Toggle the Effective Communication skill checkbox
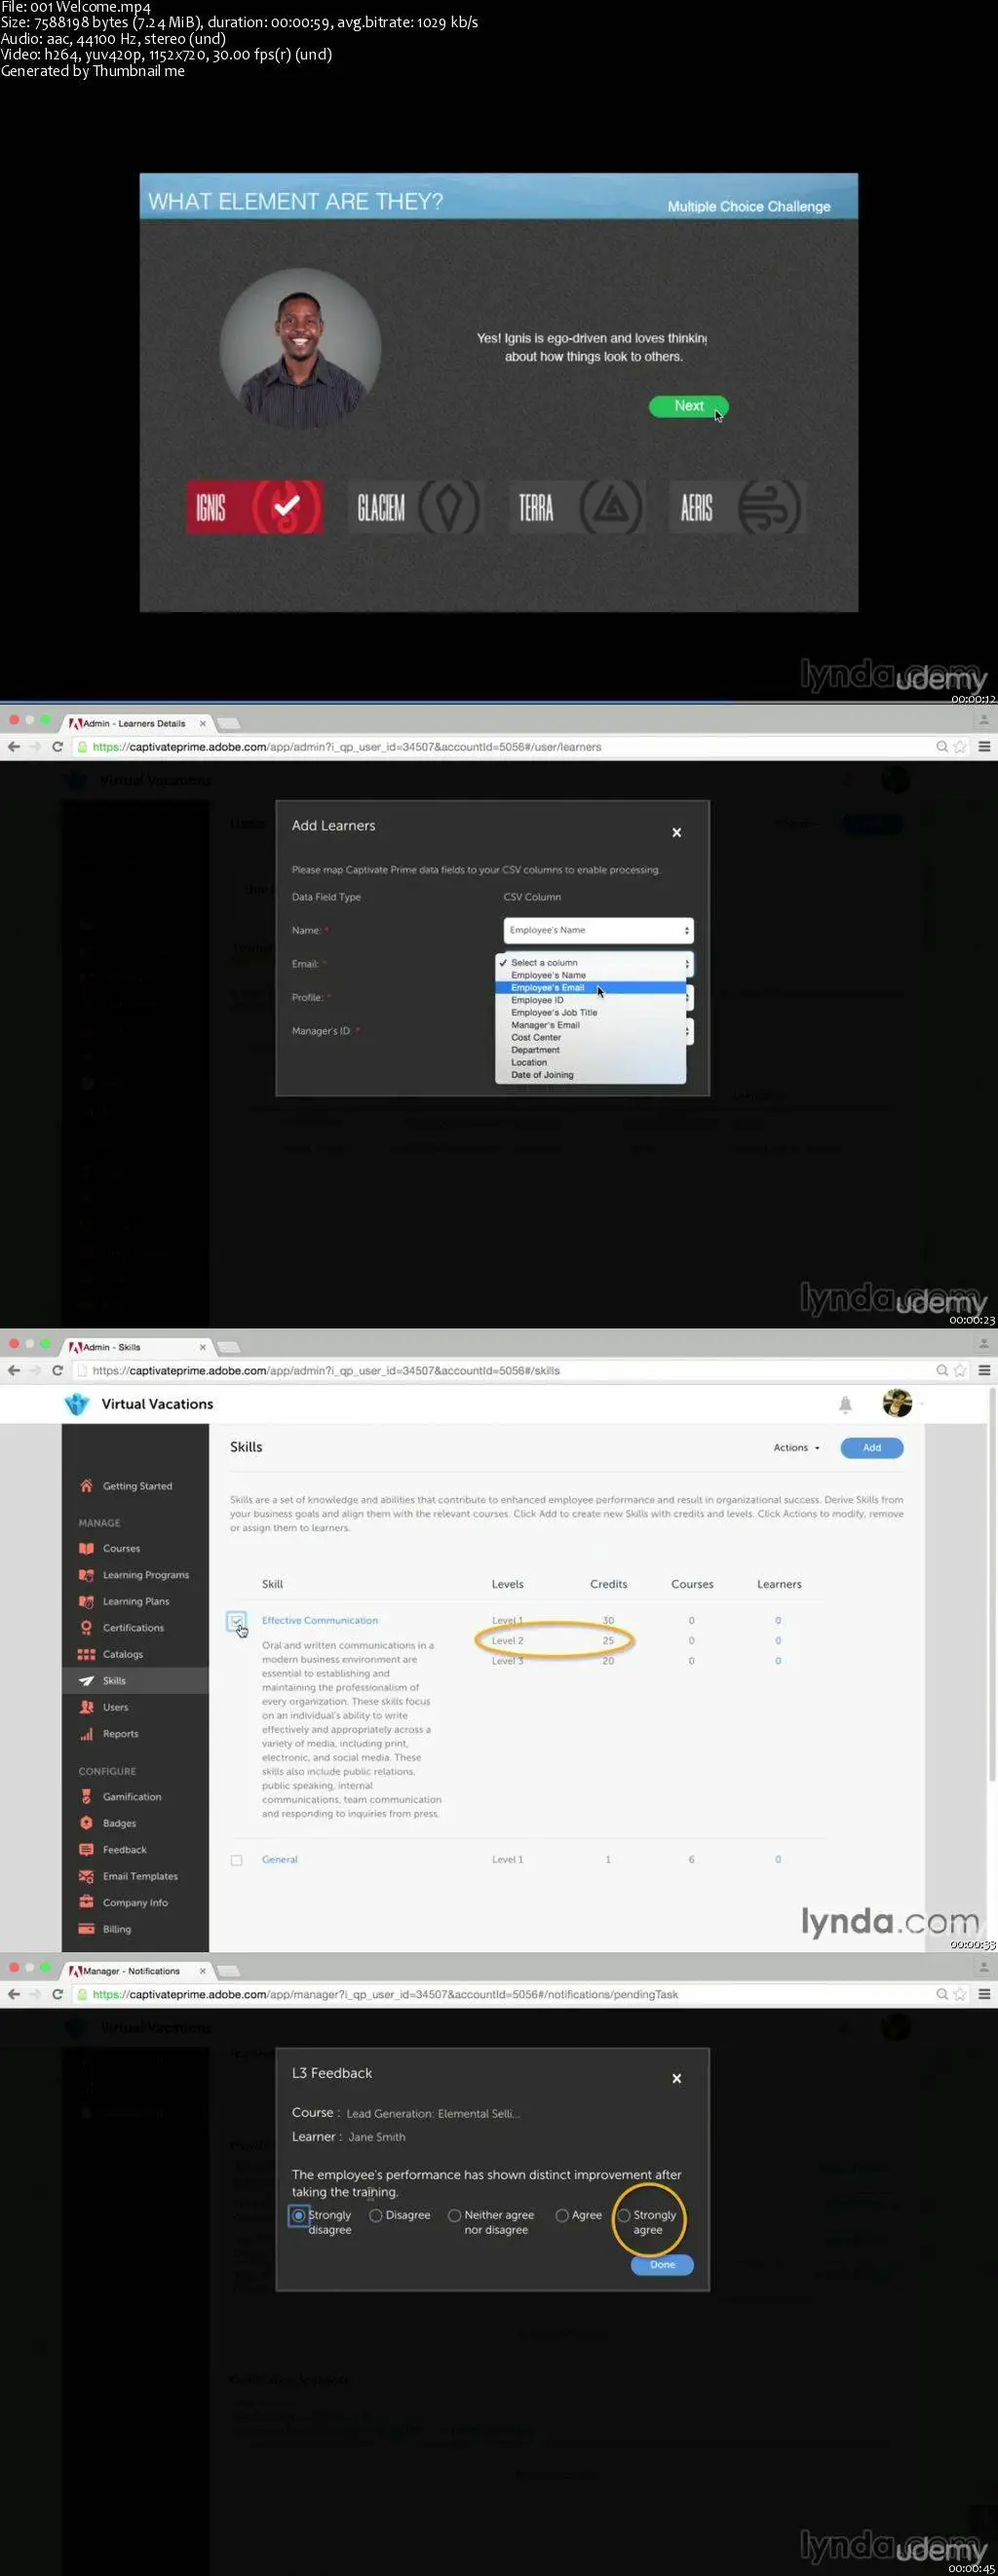This screenshot has width=998, height=2576. [x=237, y=1620]
